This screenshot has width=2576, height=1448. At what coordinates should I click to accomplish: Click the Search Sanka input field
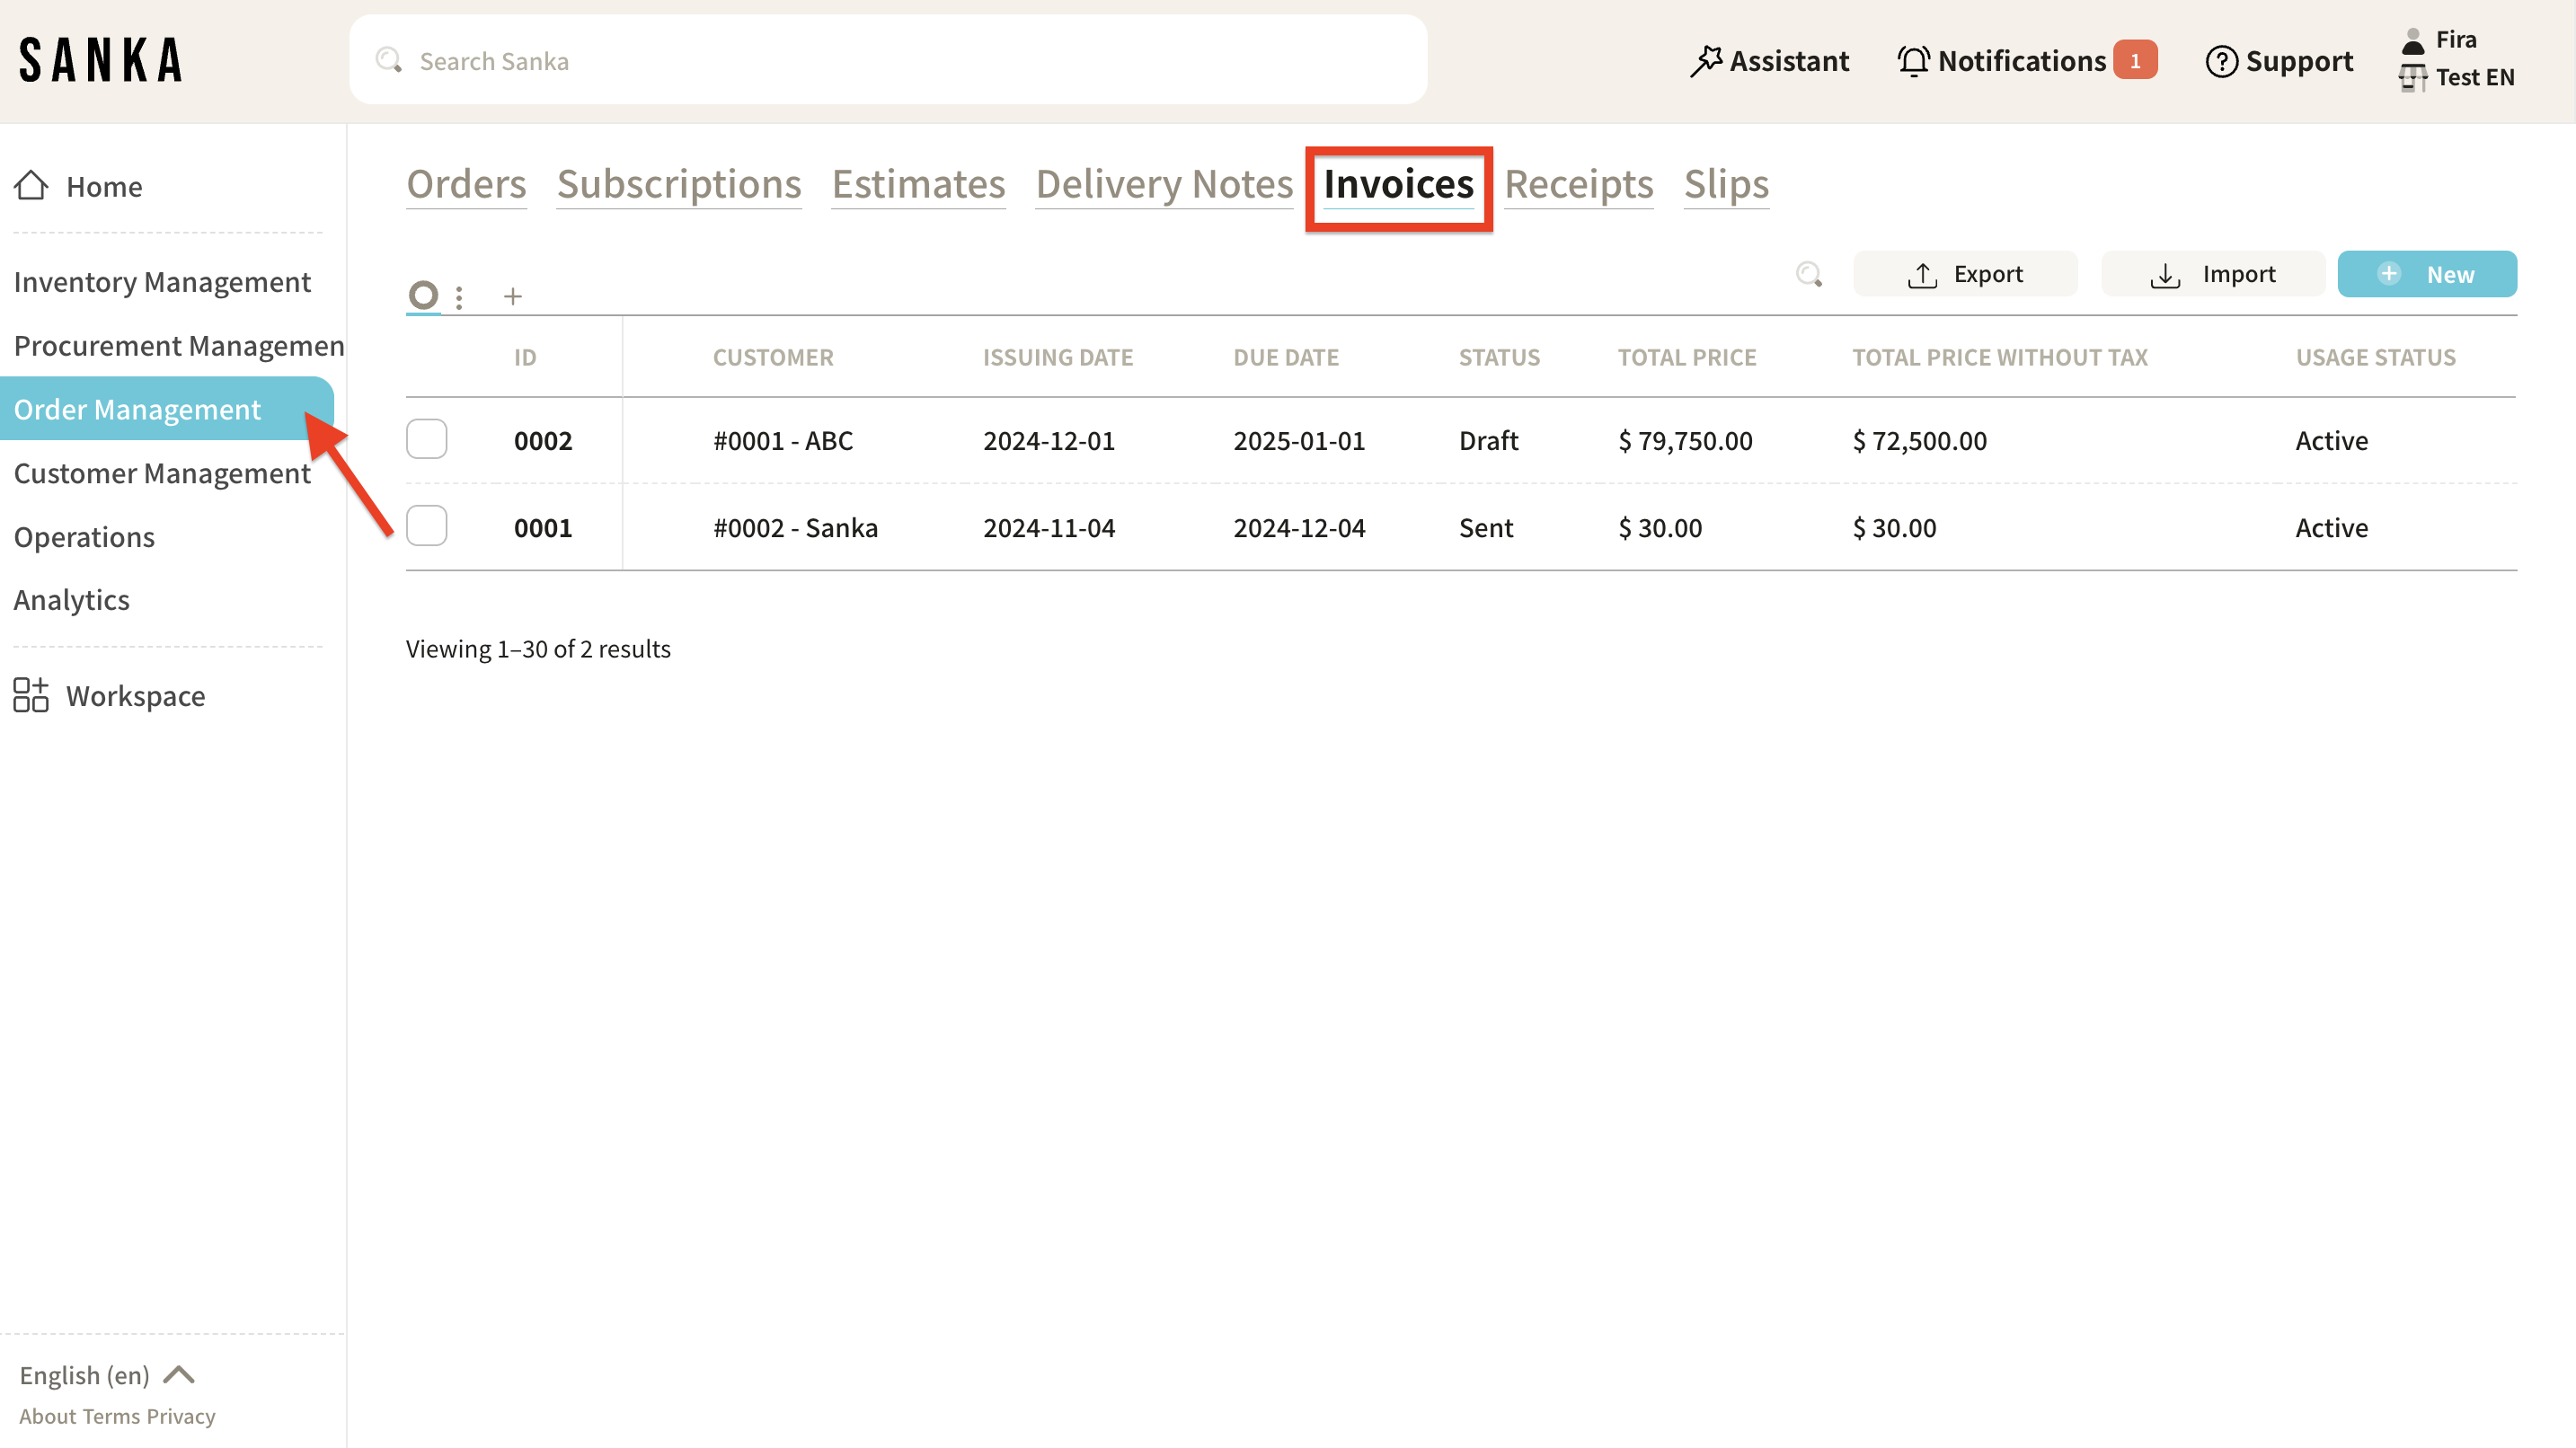coord(887,61)
